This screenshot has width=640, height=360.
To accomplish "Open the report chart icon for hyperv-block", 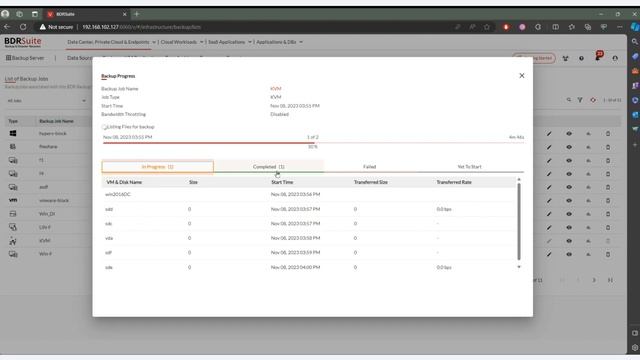I will click(588, 134).
